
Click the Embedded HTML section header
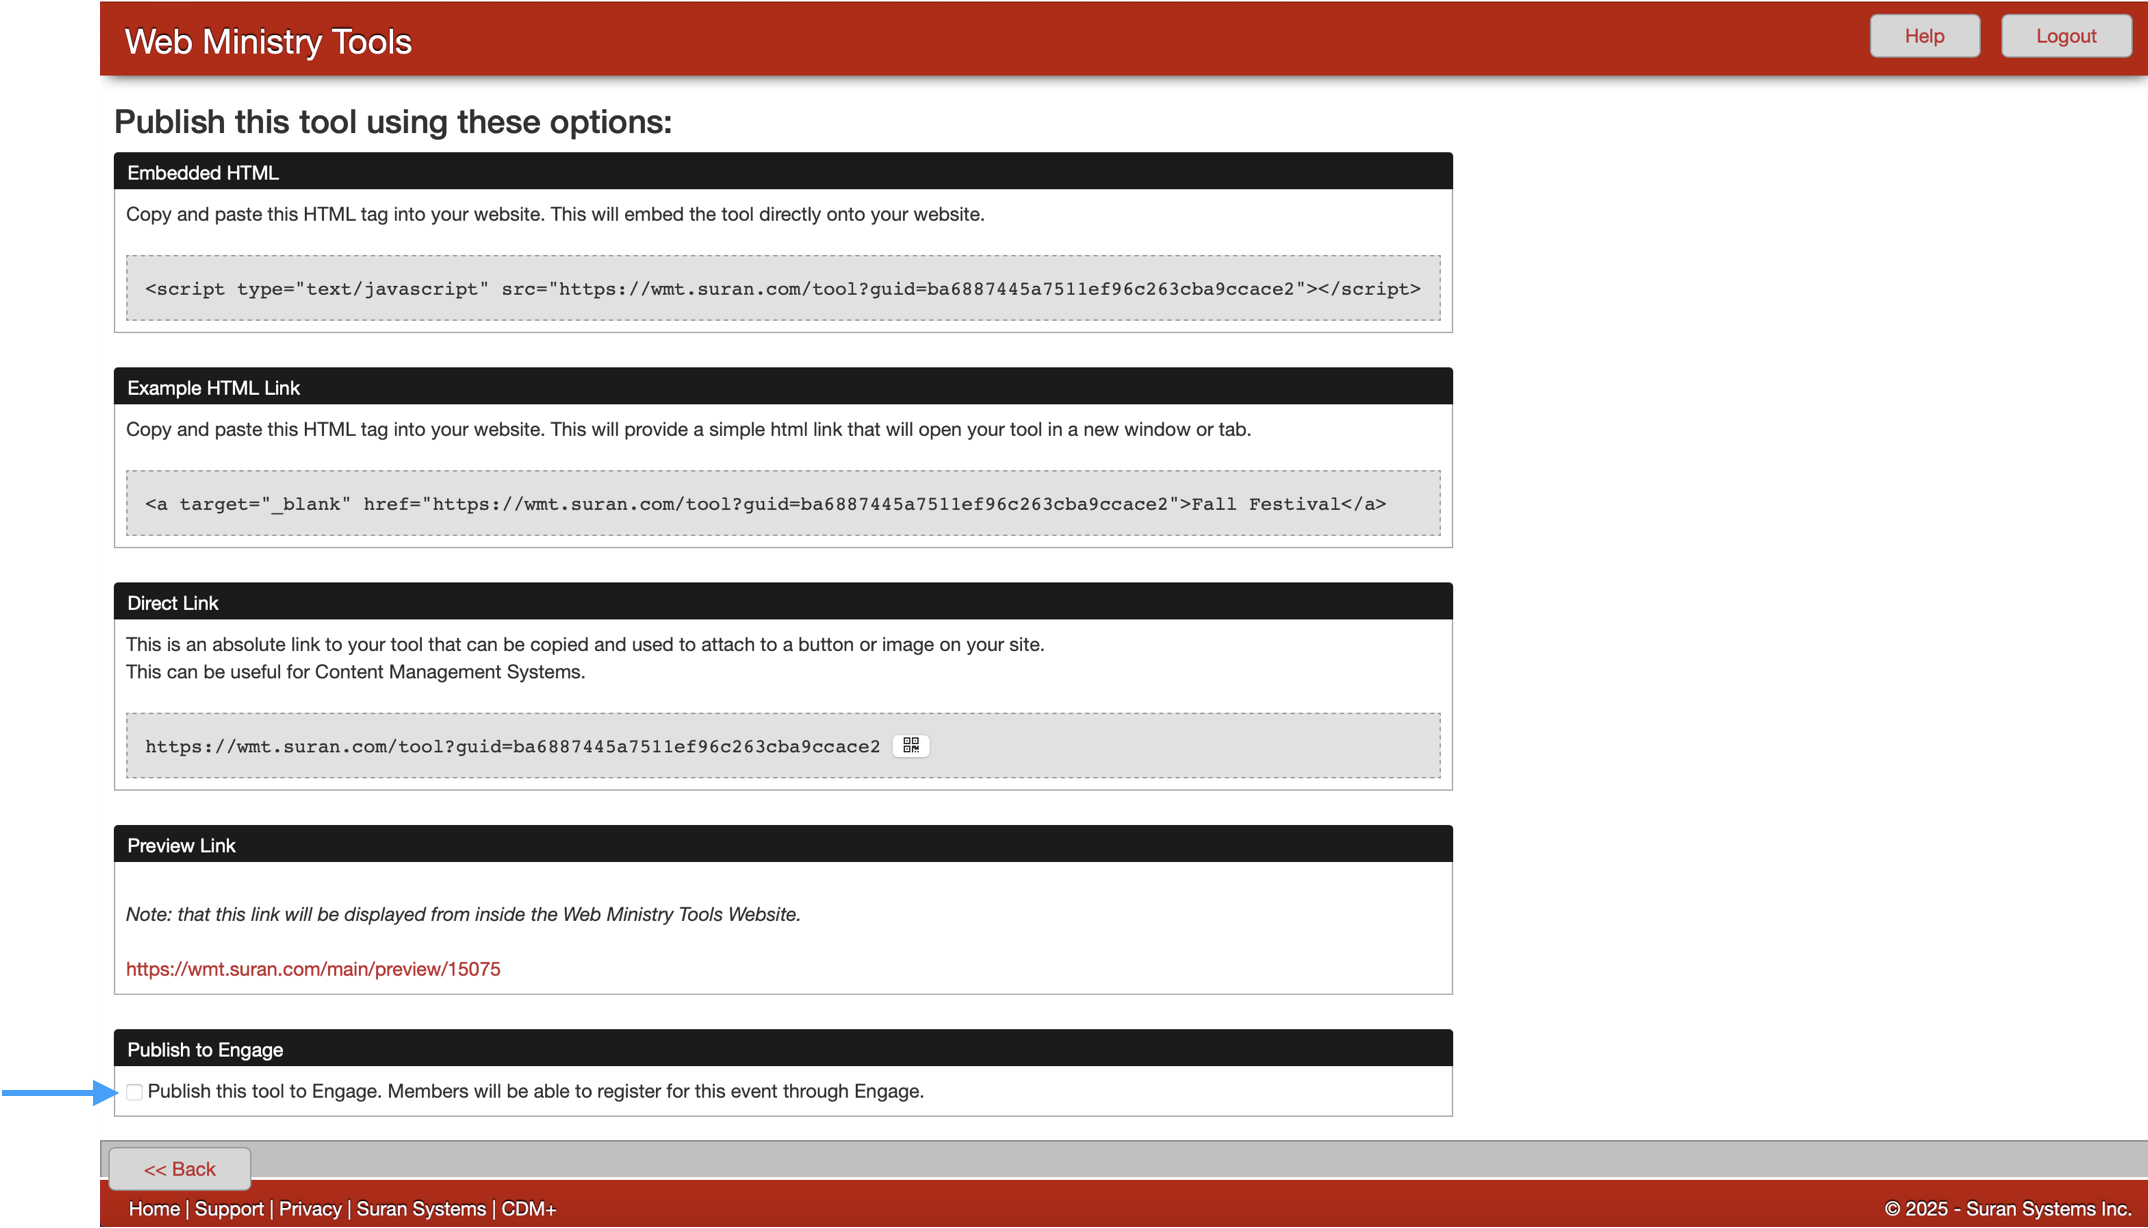point(203,172)
